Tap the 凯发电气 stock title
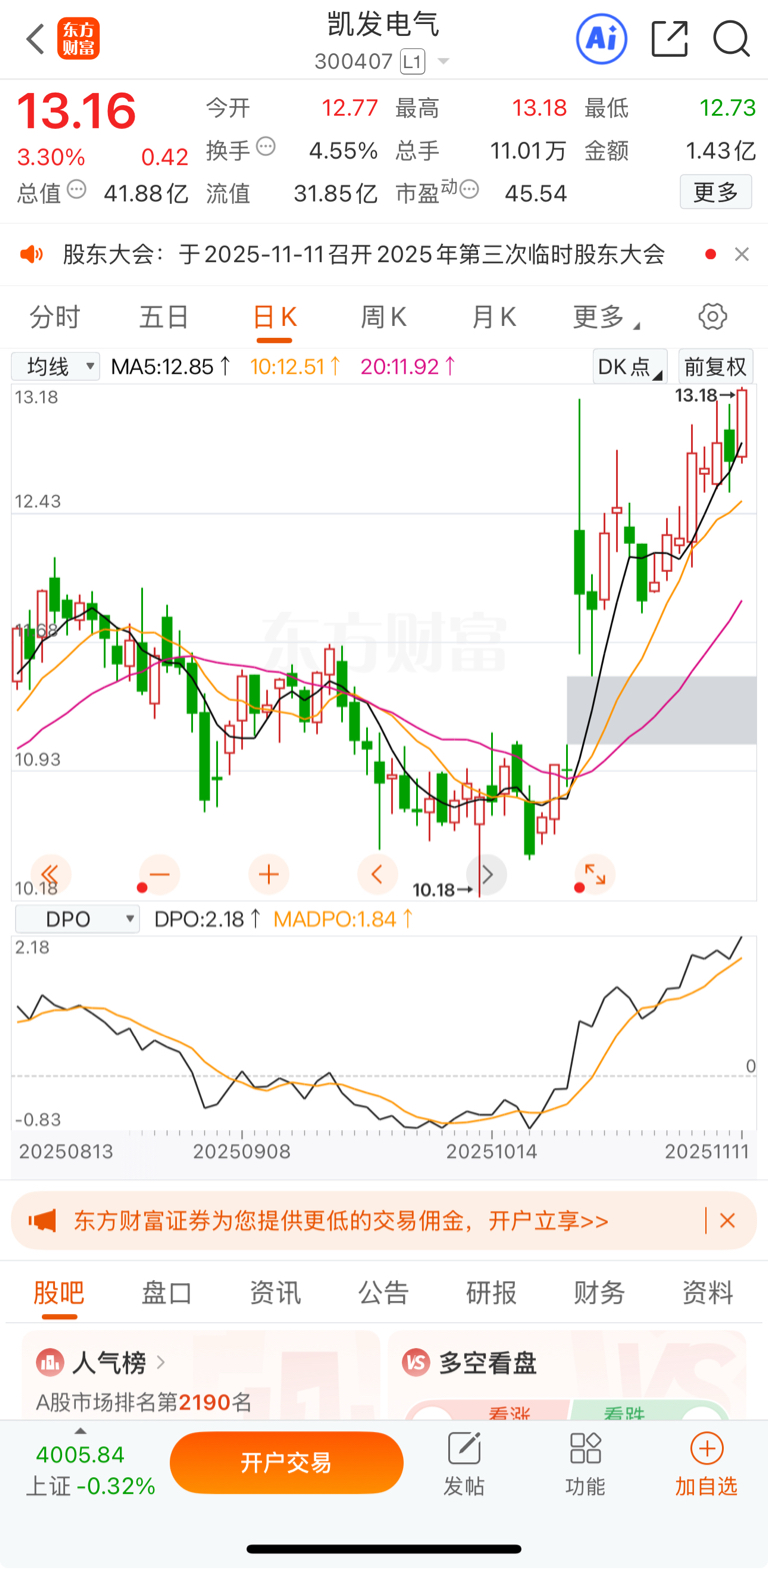 click(x=383, y=25)
